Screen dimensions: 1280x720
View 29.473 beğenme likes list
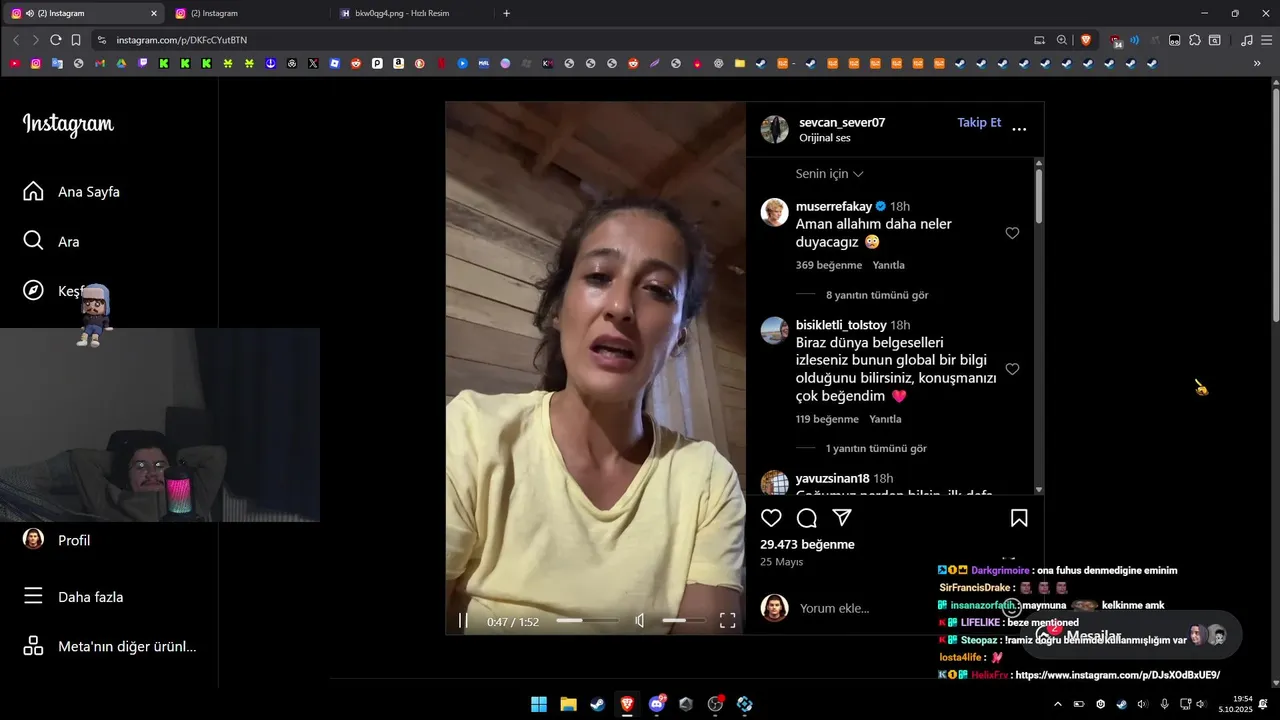tap(807, 544)
